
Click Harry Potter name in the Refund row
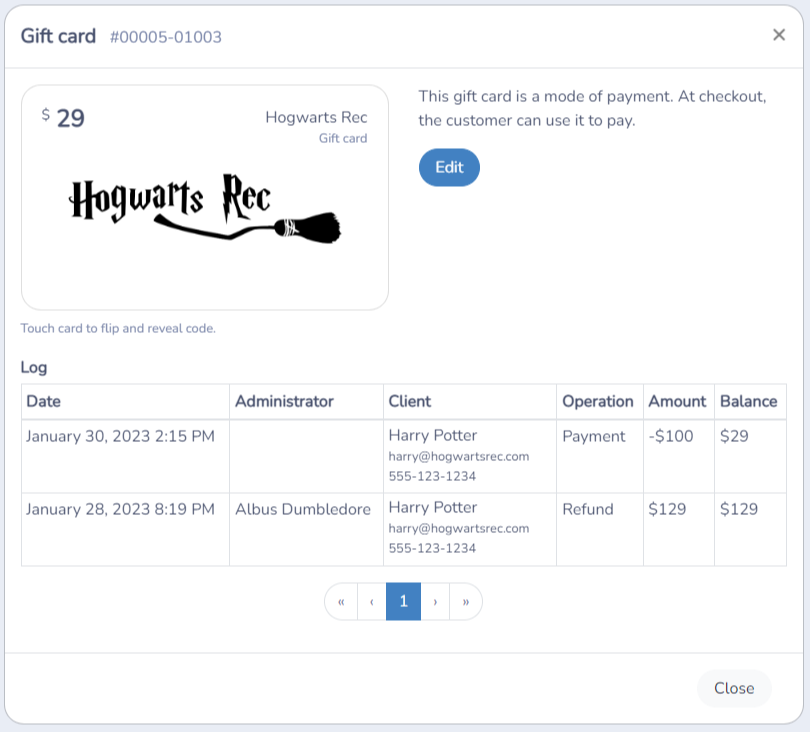point(432,507)
